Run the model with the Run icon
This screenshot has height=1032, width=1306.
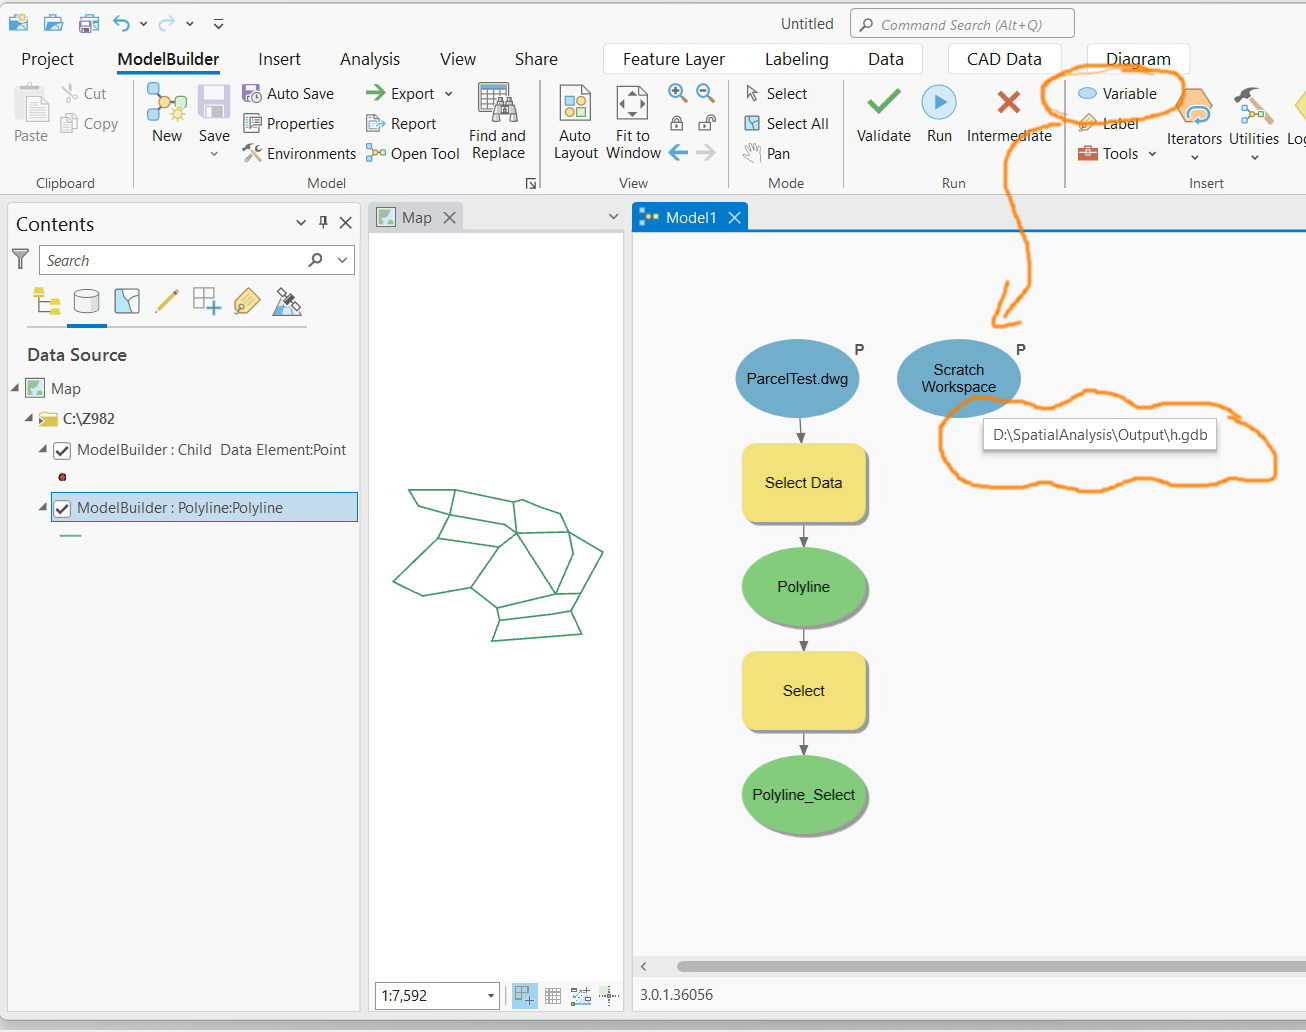tap(939, 102)
